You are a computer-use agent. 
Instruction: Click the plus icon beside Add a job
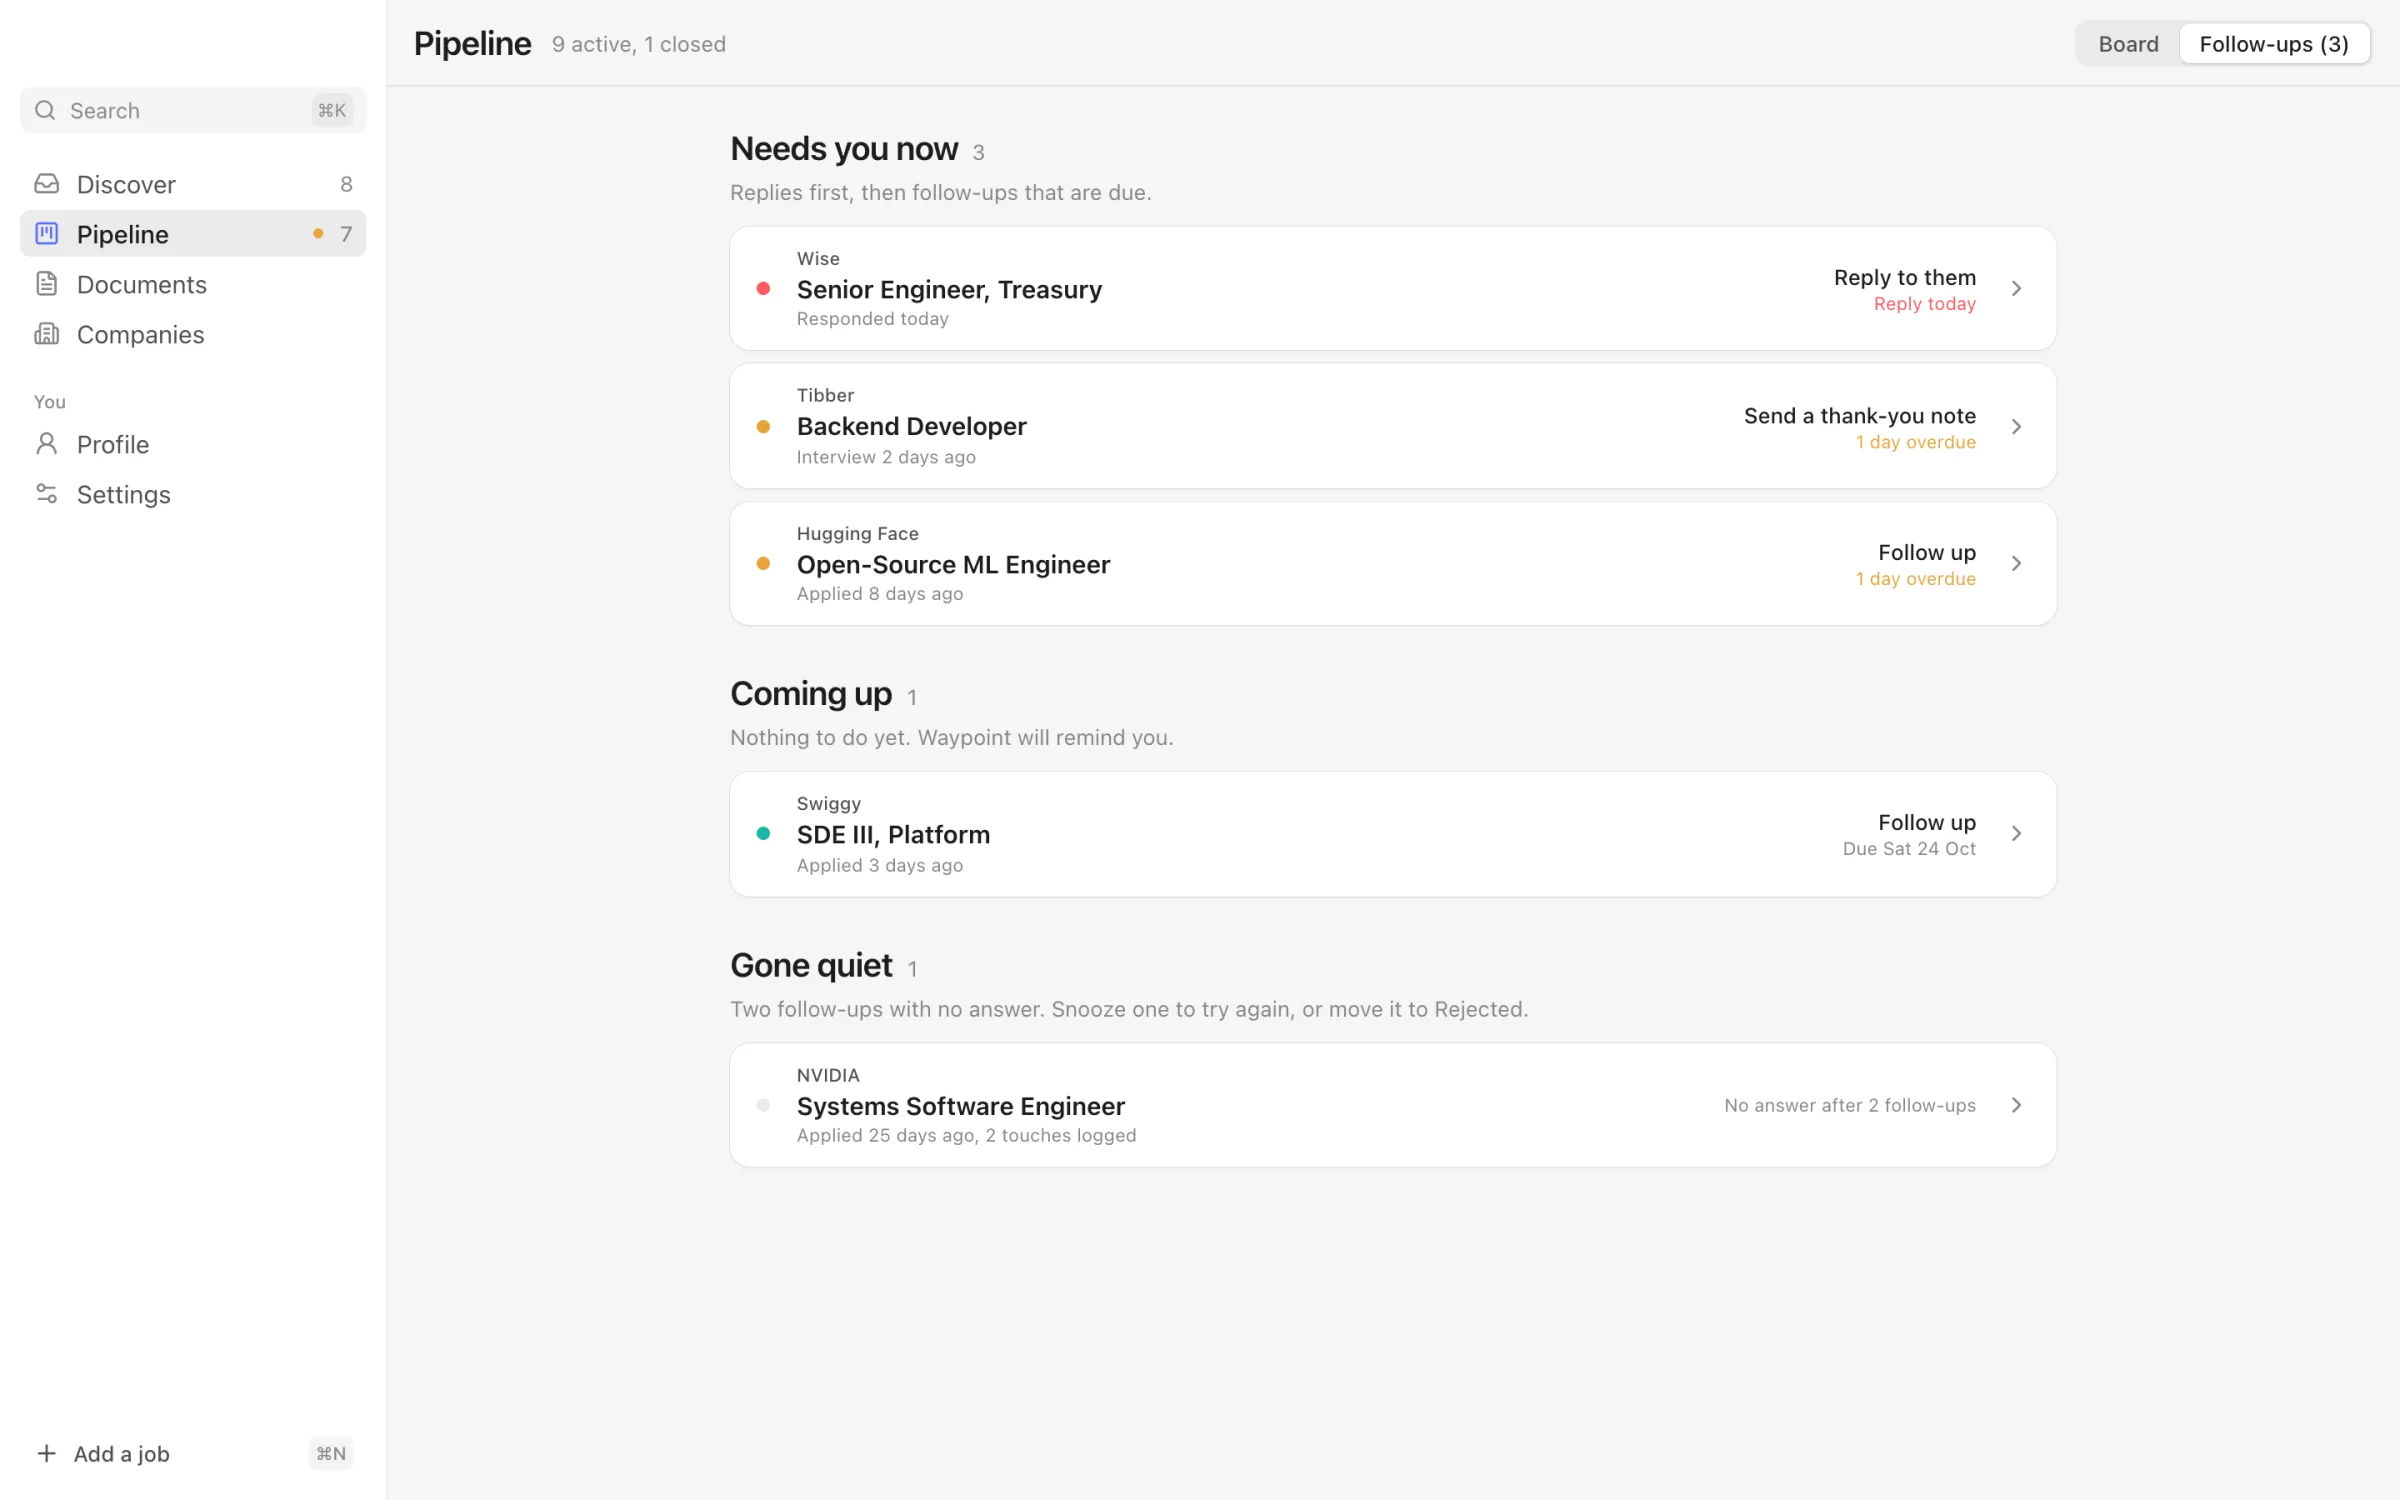coord(46,1453)
